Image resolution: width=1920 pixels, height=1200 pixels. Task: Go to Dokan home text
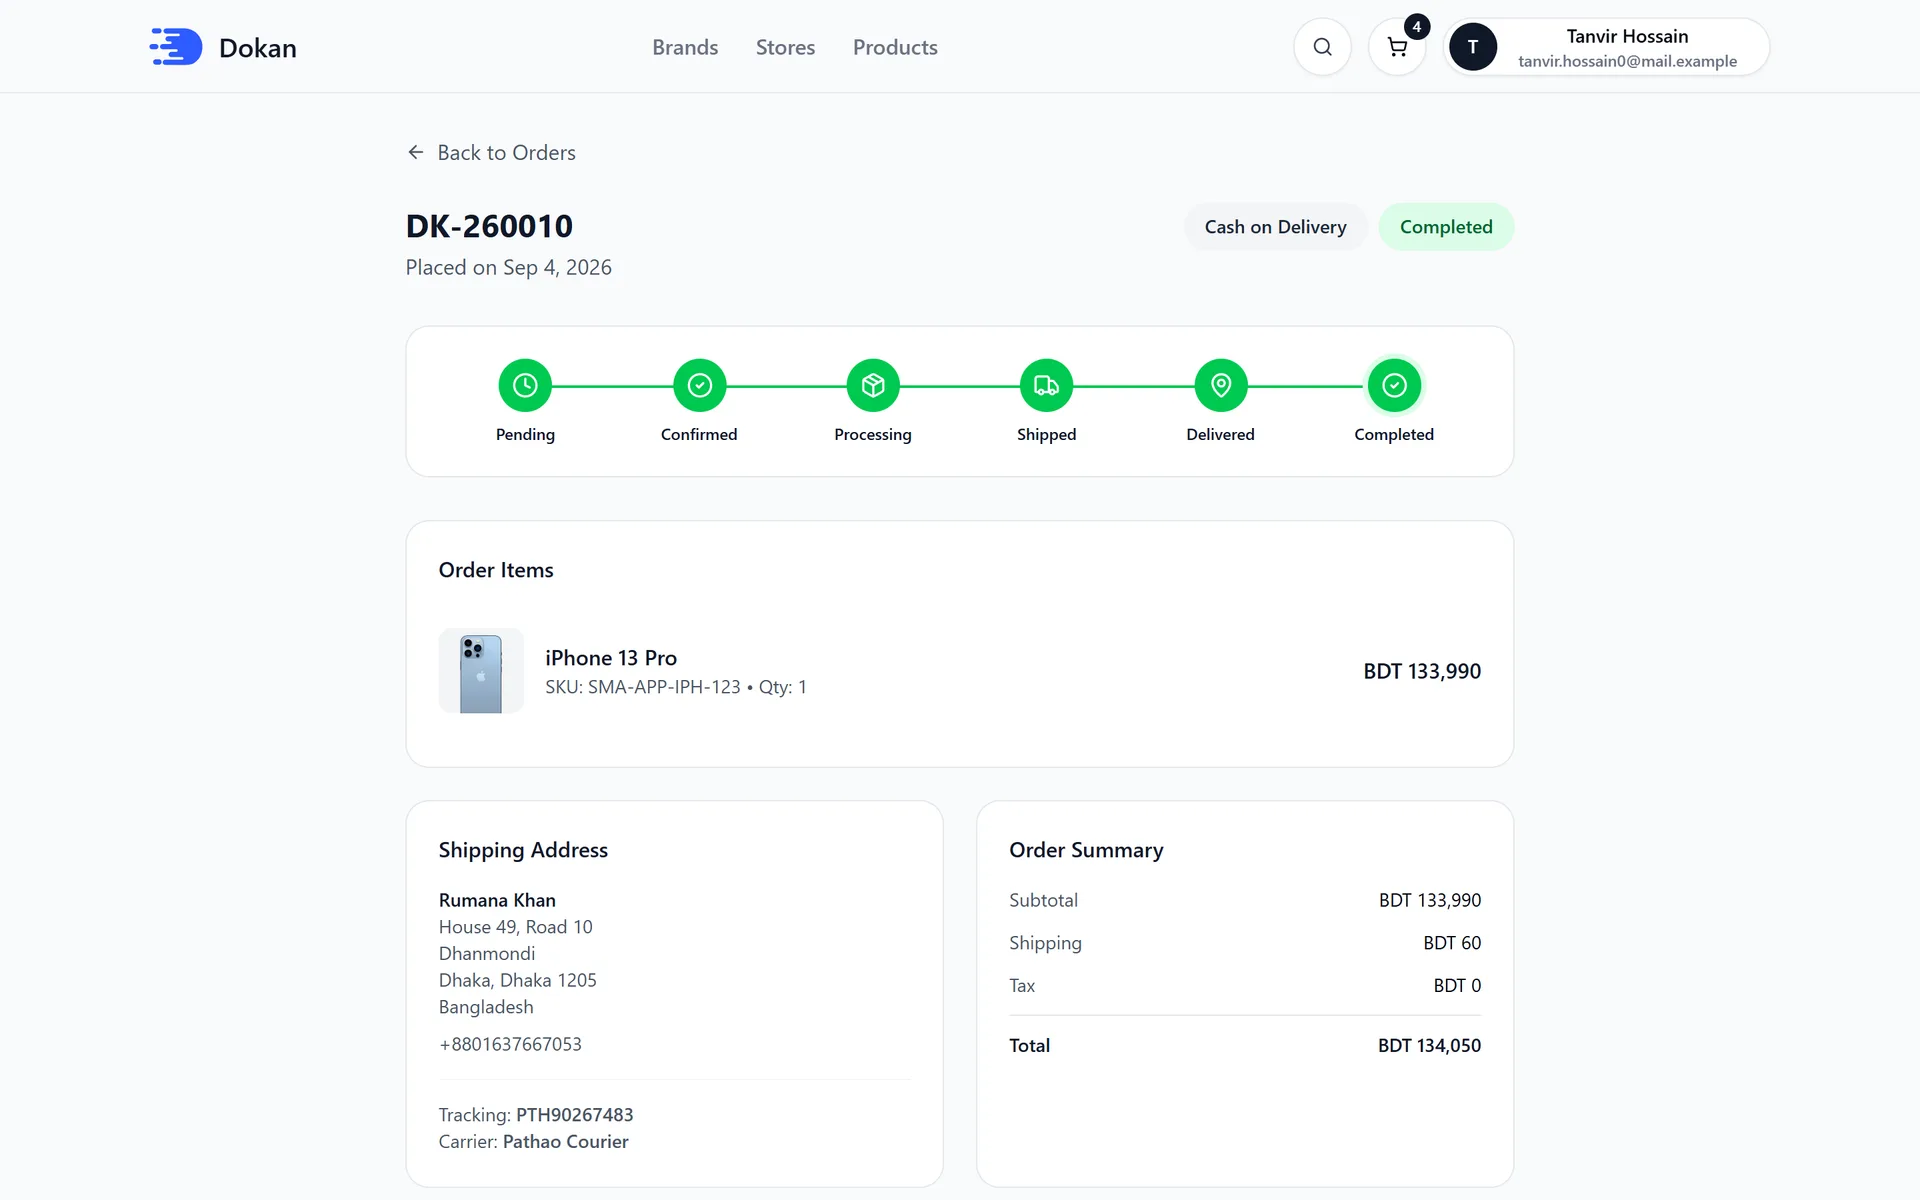(258, 48)
